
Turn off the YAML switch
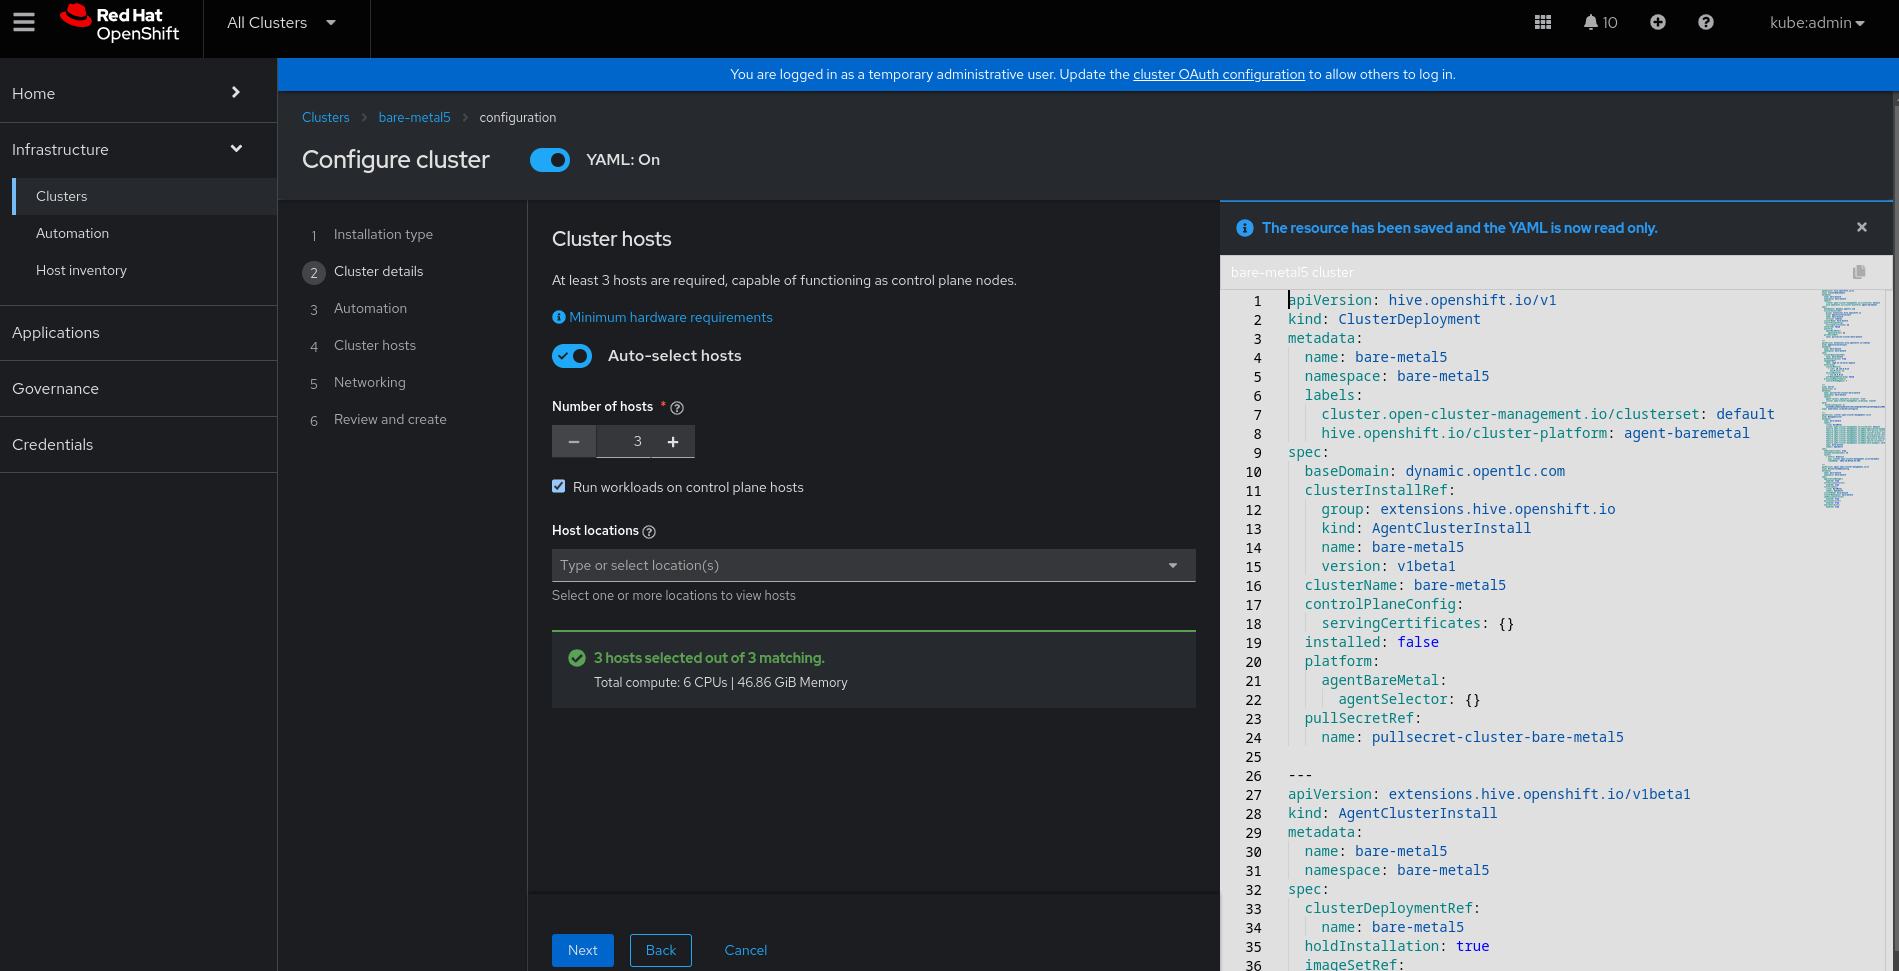(x=550, y=160)
